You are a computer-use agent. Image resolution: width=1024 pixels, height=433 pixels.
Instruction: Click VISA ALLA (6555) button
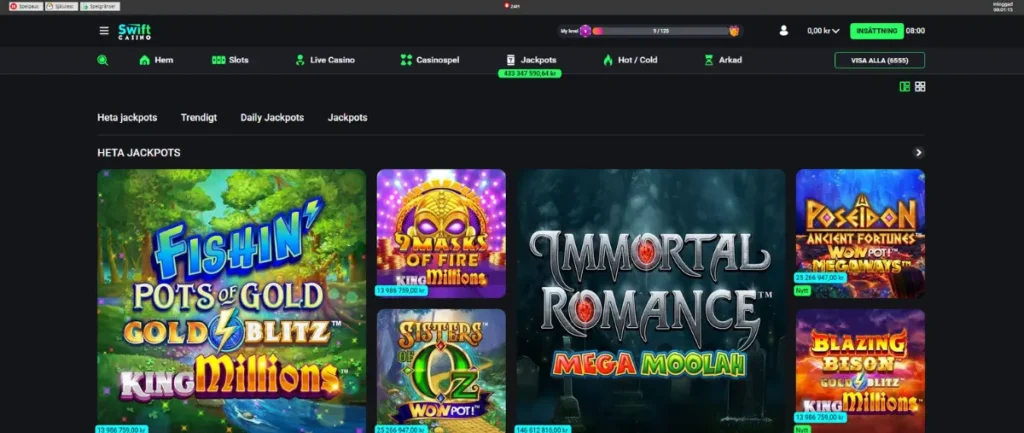[880, 60]
